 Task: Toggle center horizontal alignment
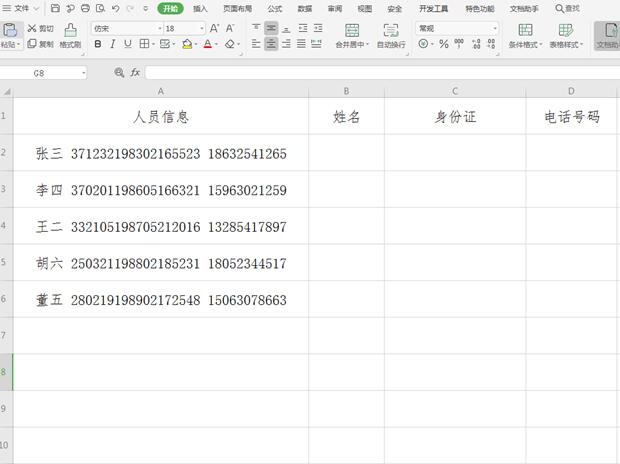[x=271, y=44]
